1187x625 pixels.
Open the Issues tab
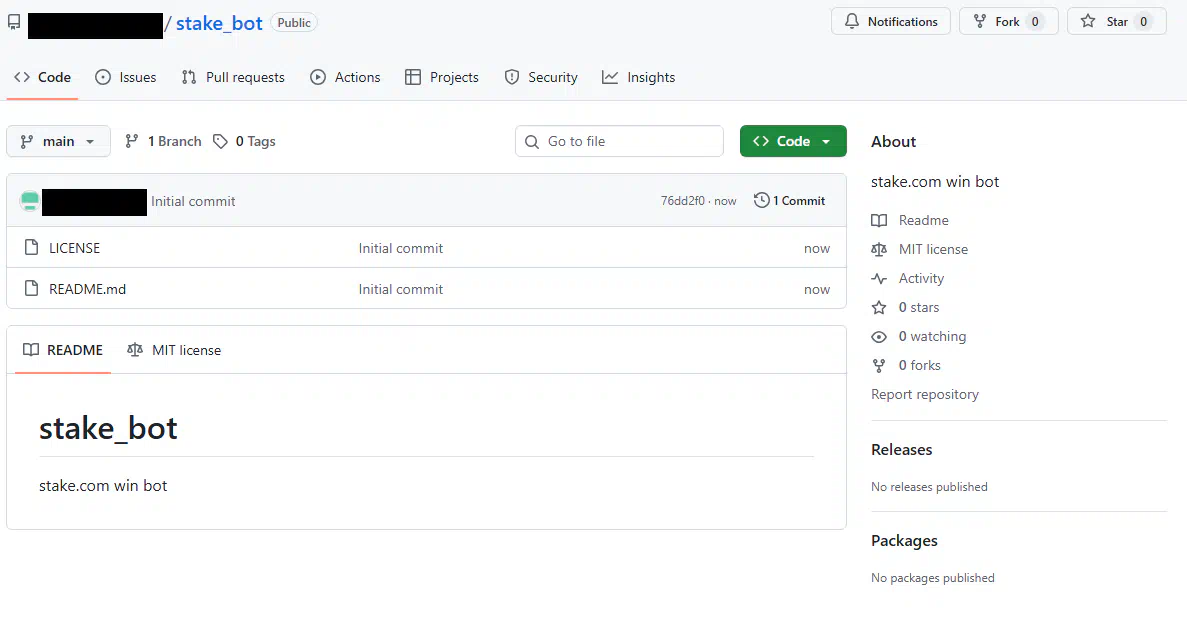[126, 77]
